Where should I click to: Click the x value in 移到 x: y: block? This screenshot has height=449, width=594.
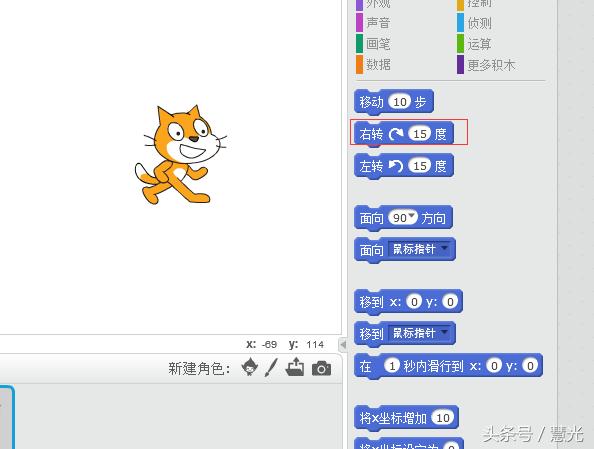pyautogui.click(x=414, y=302)
